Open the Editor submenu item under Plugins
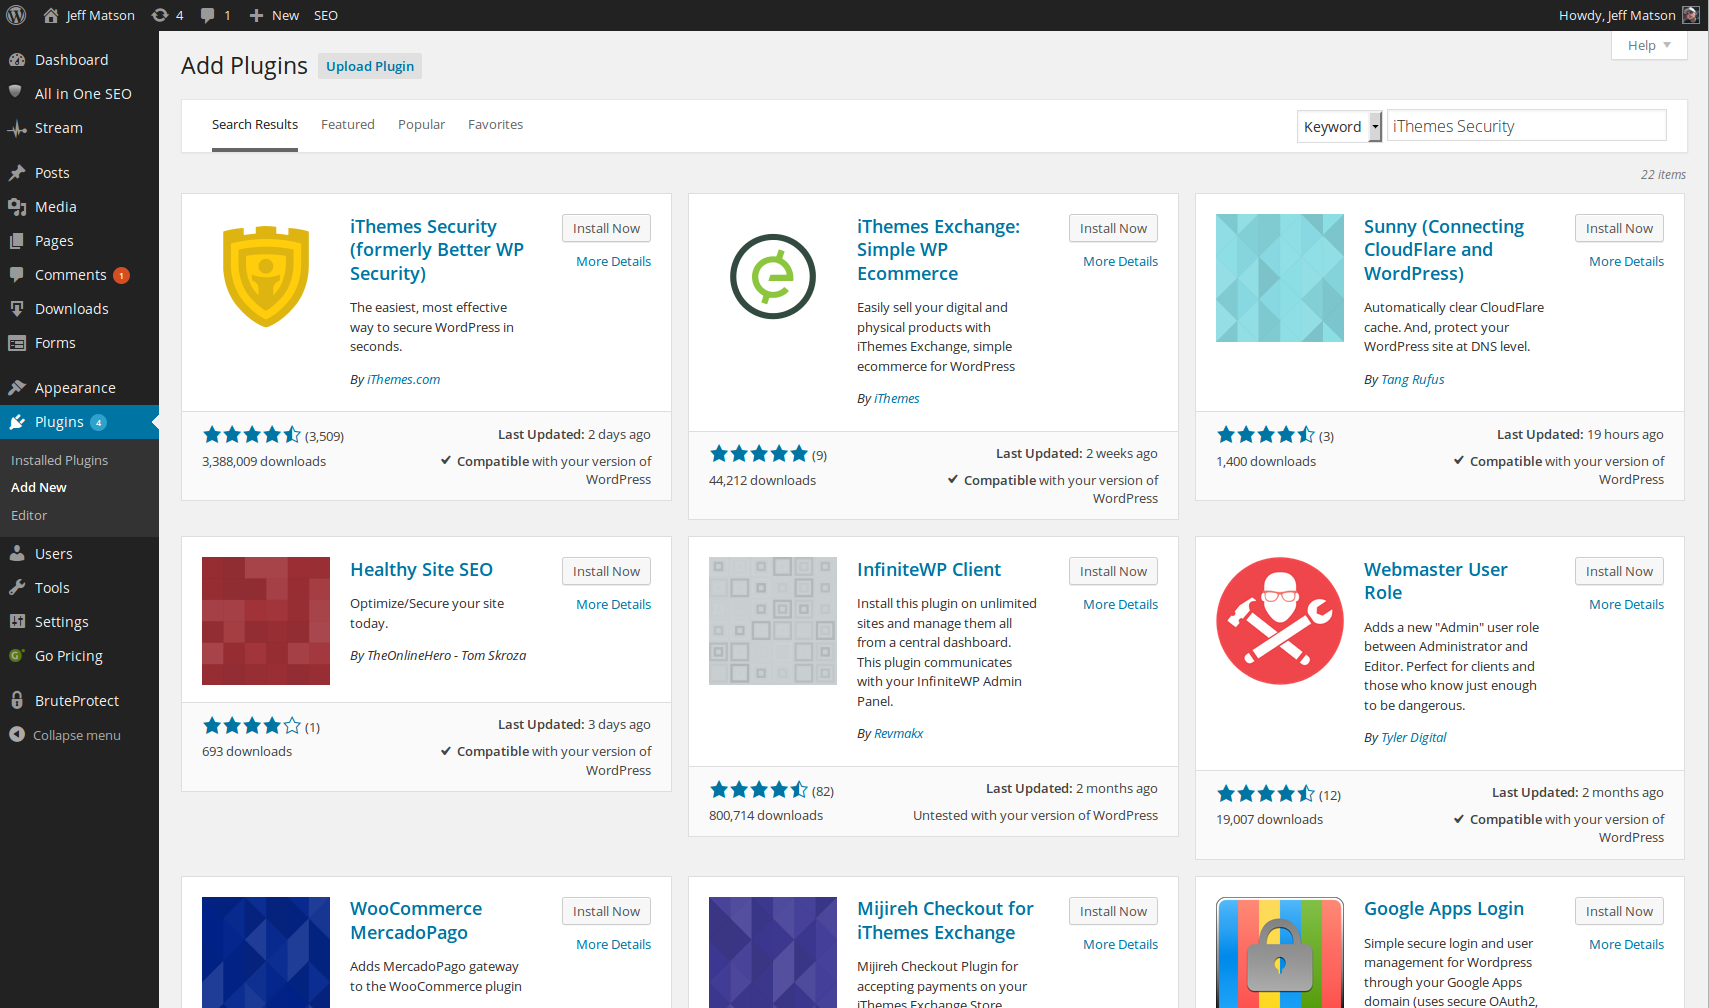The height and width of the screenshot is (1008, 1709). [29, 516]
